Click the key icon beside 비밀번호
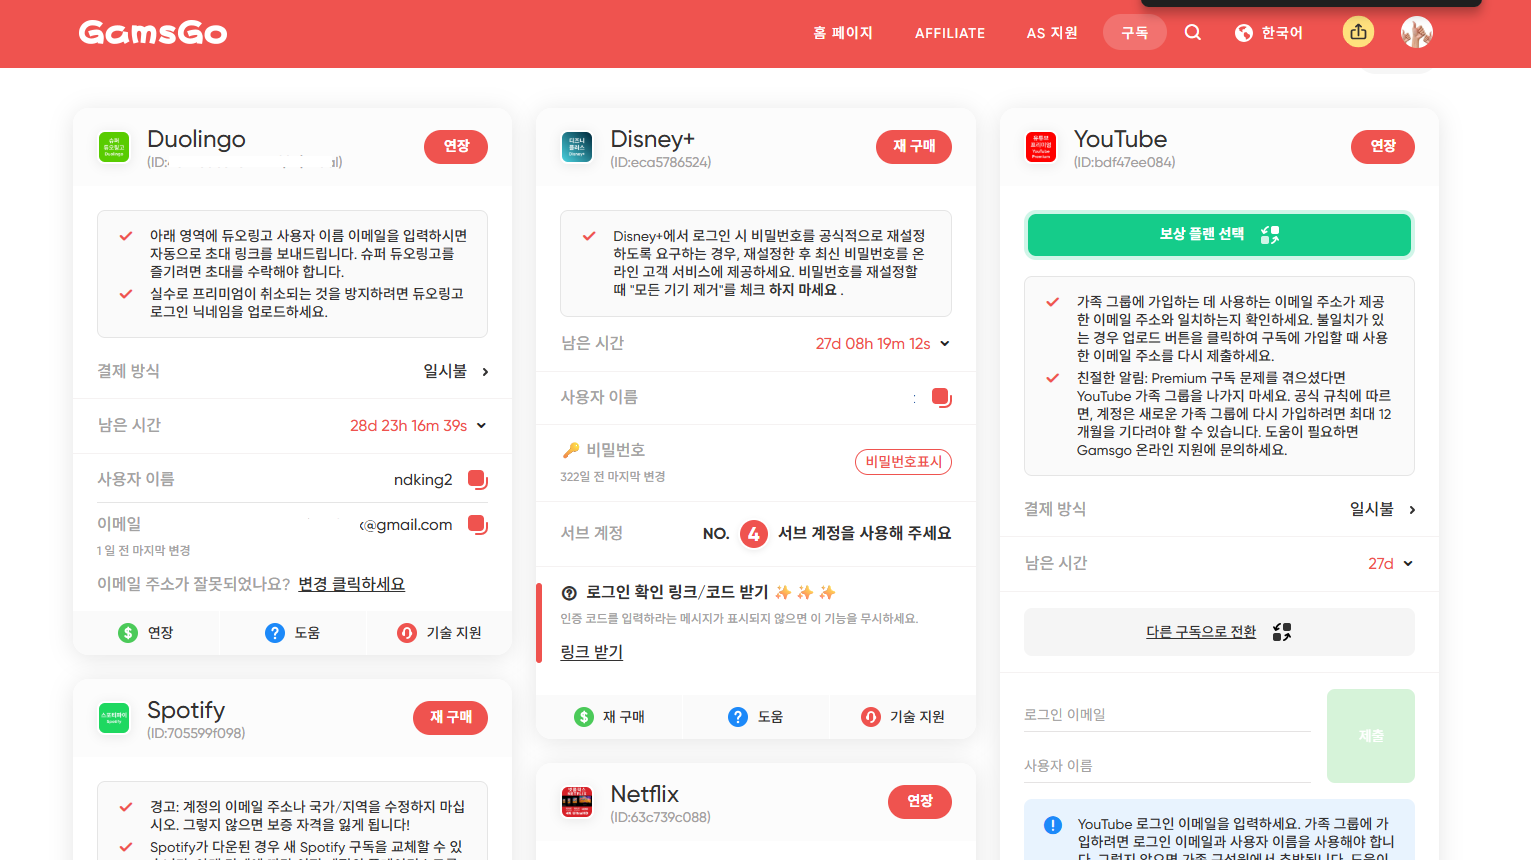 [571, 450]
